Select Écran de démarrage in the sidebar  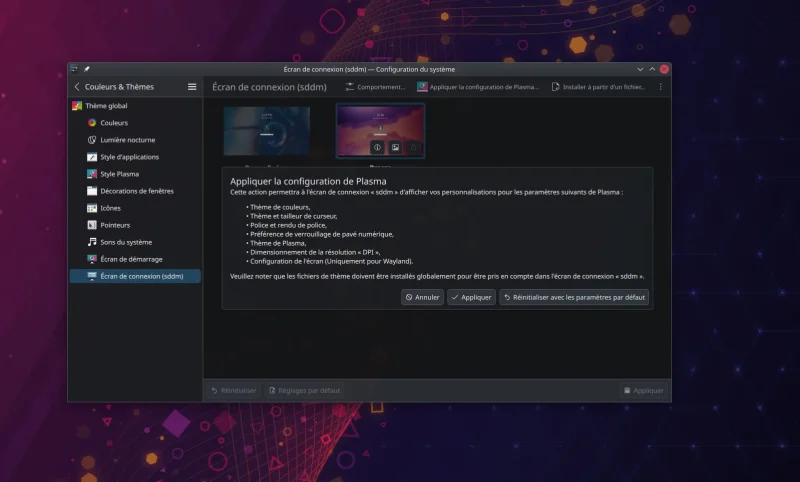pos(135,259)
